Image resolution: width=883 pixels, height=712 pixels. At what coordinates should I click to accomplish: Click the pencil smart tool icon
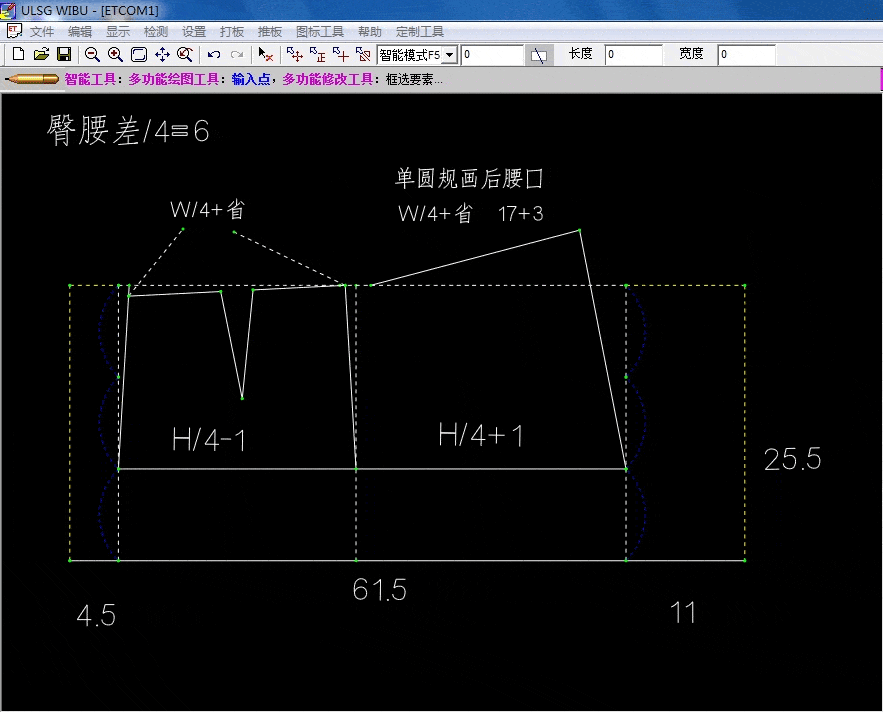click(31, 79)
